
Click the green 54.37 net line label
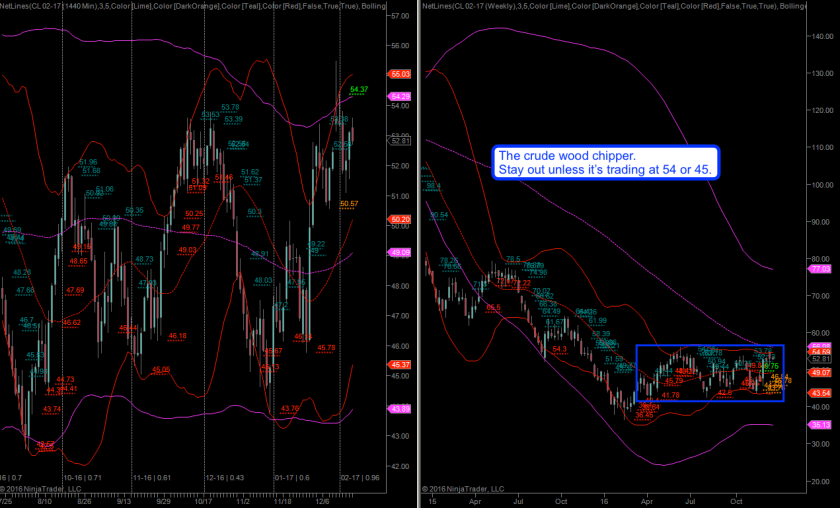tap(359, 90)
